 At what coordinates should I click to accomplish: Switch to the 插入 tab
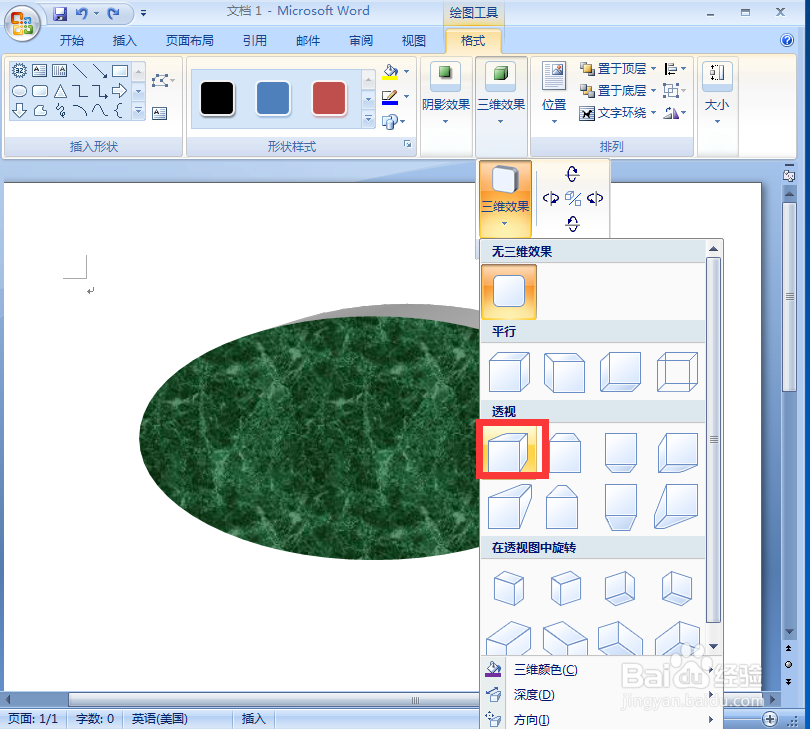tap(124, 41)
